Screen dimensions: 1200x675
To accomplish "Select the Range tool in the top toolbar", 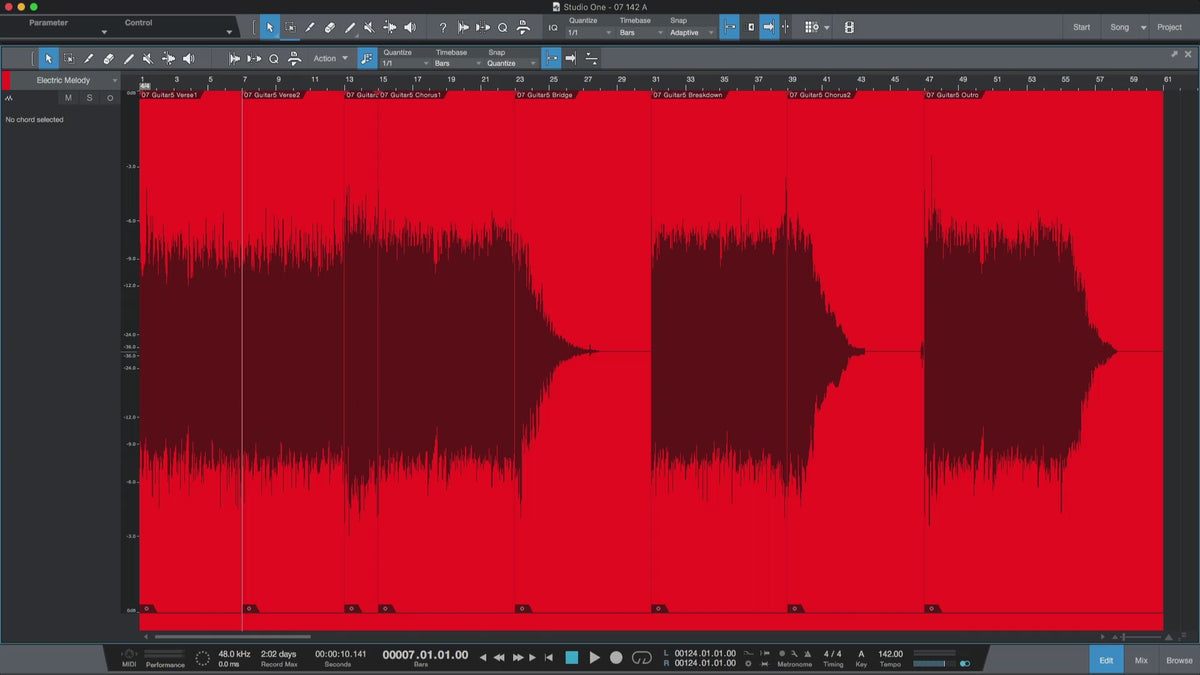I will pyautogui.click(x=290, y=28).
